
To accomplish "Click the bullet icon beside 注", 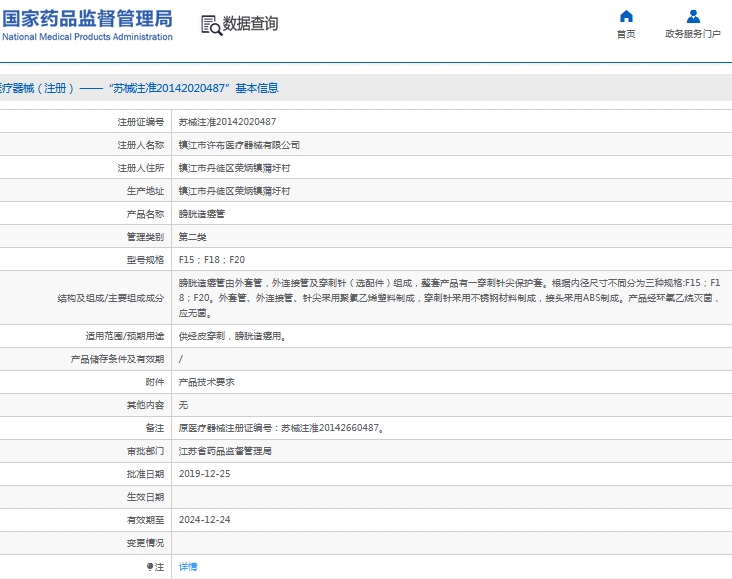I will tap(150, 566).
